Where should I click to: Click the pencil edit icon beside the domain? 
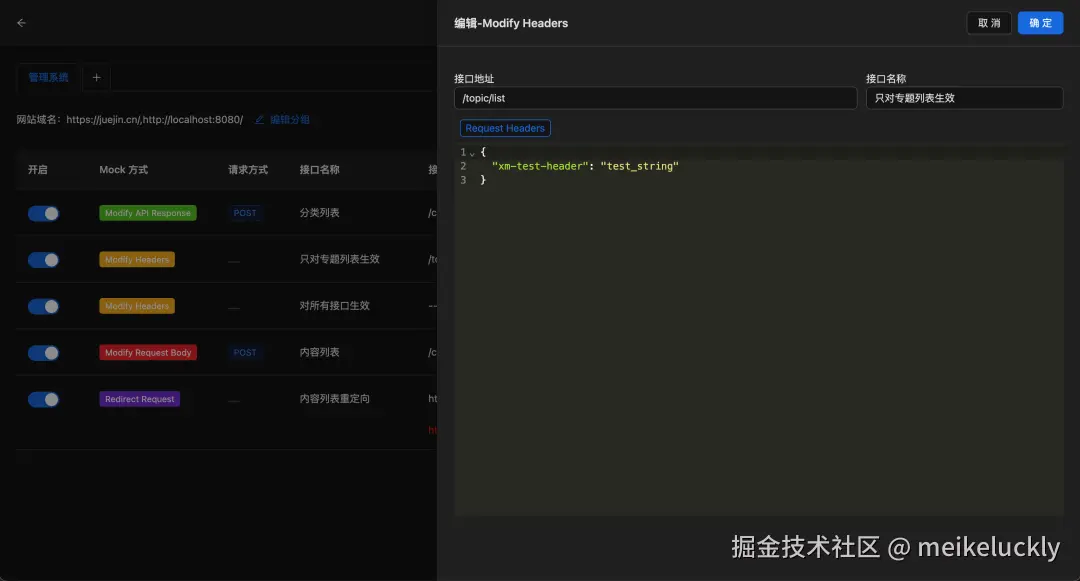(260, 120)
